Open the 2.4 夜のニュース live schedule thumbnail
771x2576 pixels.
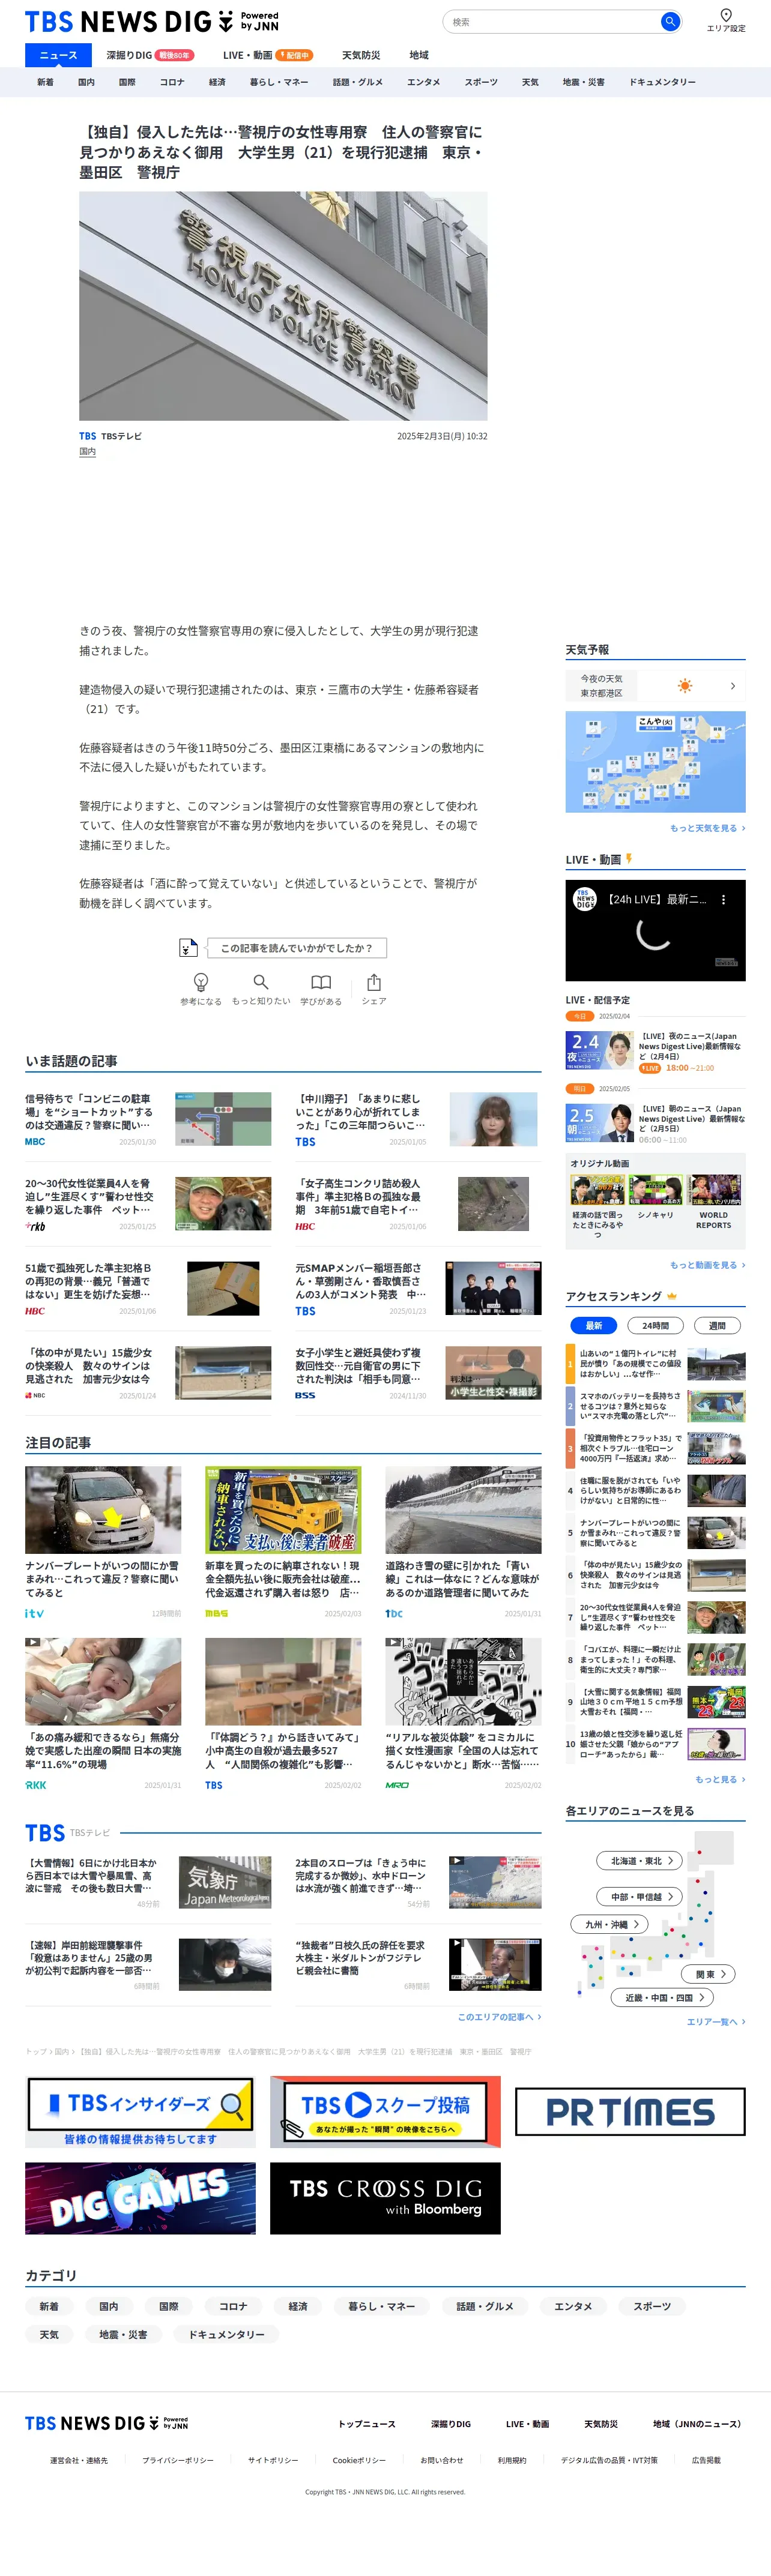[x=599, y=1050]
